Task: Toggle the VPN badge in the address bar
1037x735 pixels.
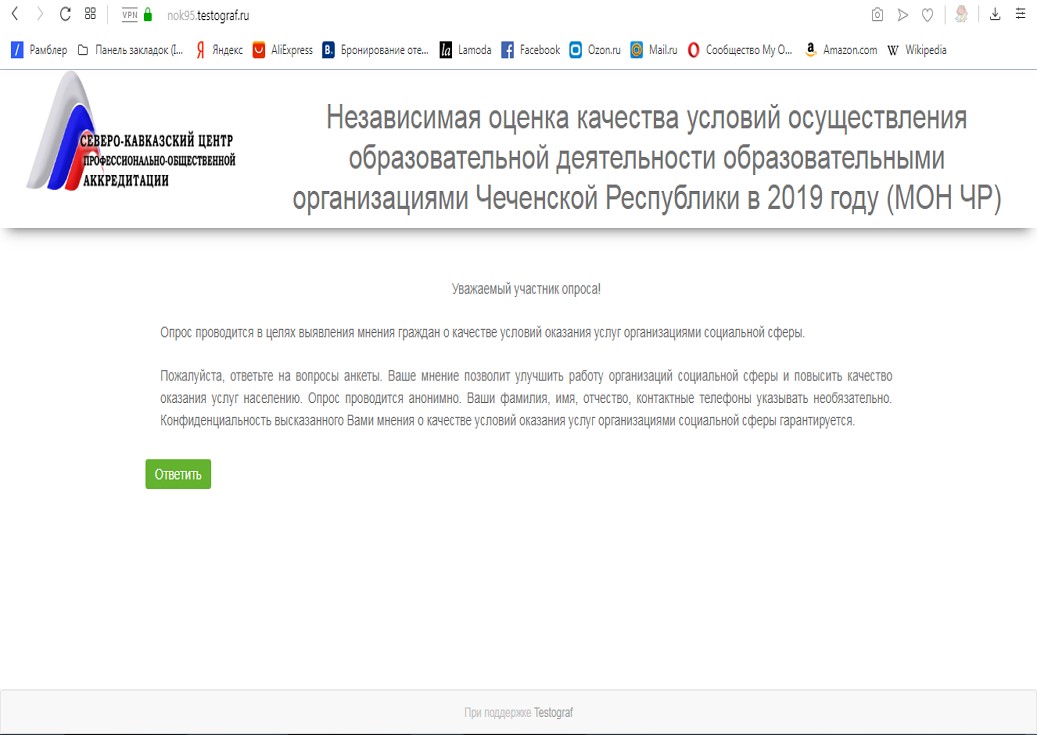Action: tap(130, 15)
